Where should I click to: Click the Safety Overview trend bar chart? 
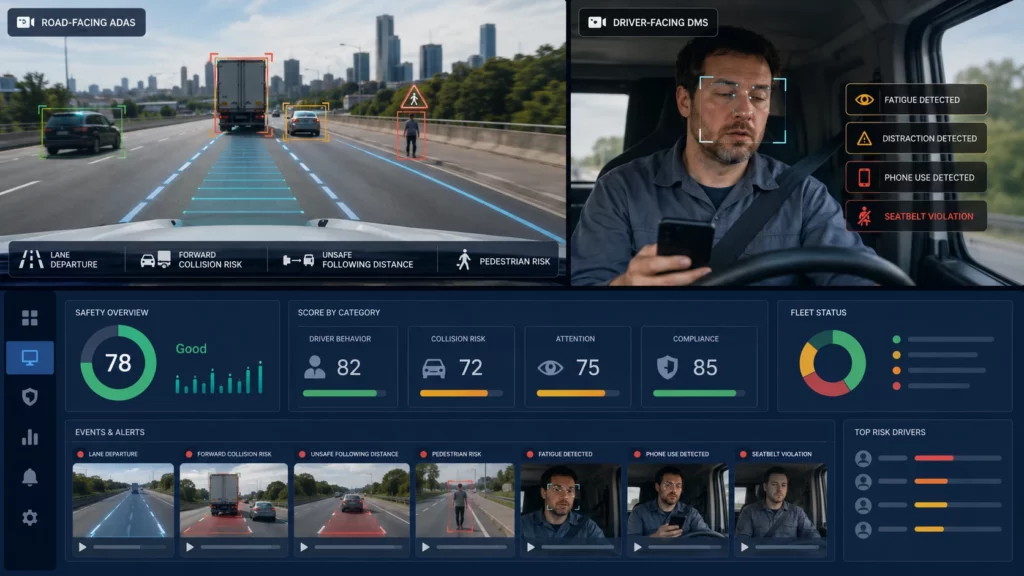pyautogui.click(x=219, y=377)
